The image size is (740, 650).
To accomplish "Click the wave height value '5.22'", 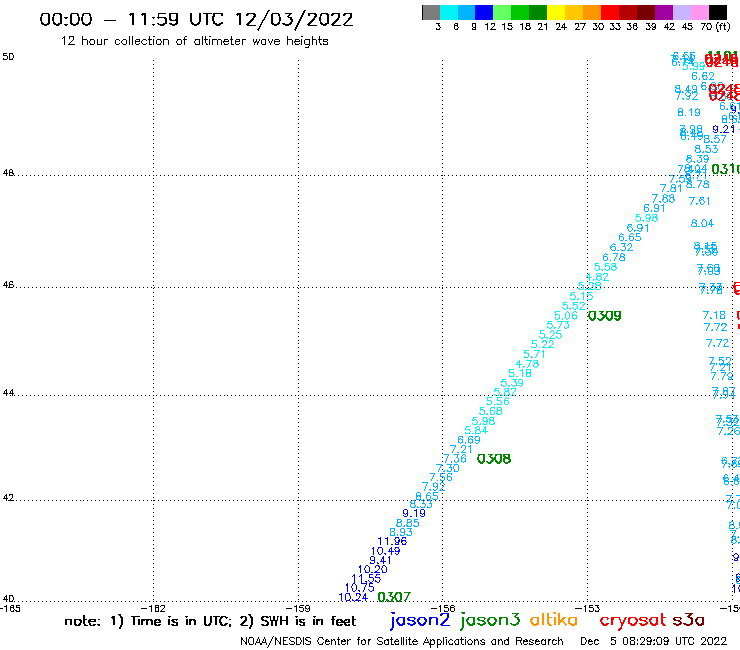I will (542, 344).
